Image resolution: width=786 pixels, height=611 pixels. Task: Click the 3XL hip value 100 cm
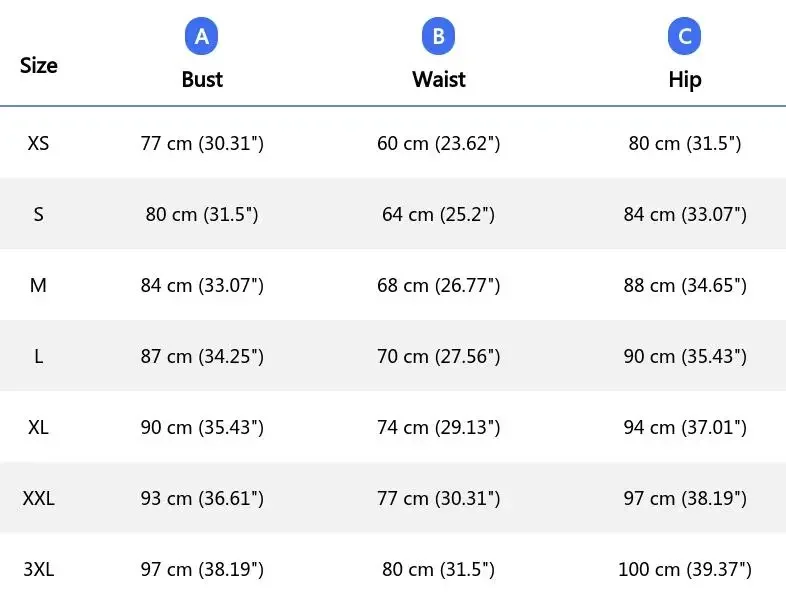(x=685, y=569)
